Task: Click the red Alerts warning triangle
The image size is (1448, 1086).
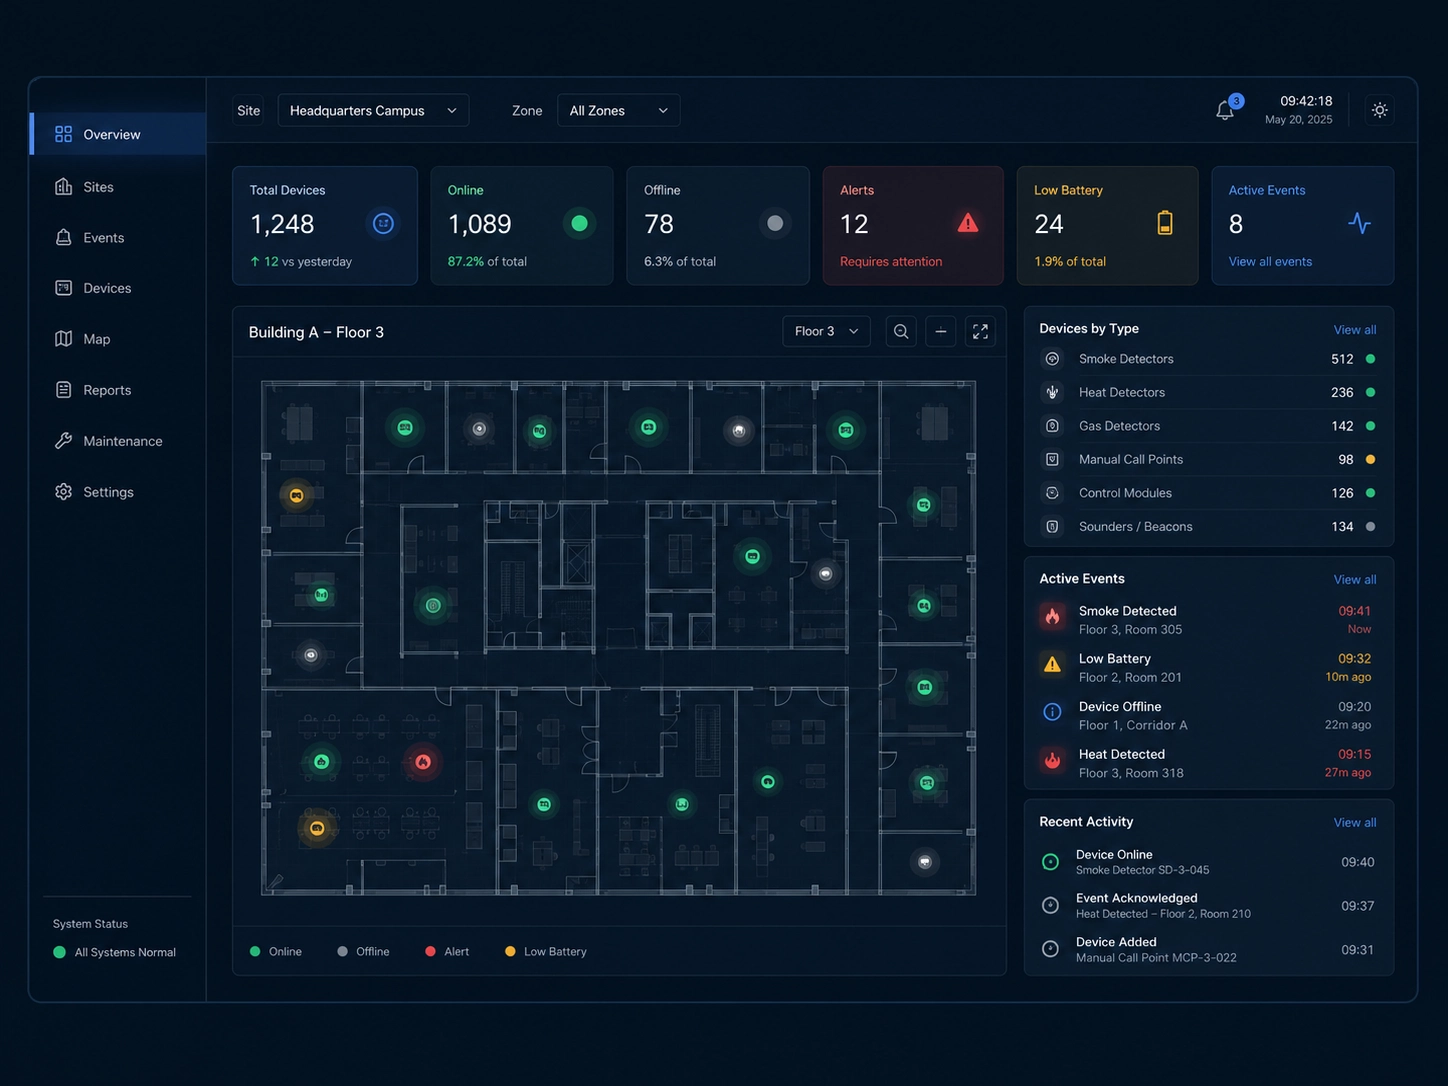Action: tap(968, 223)
